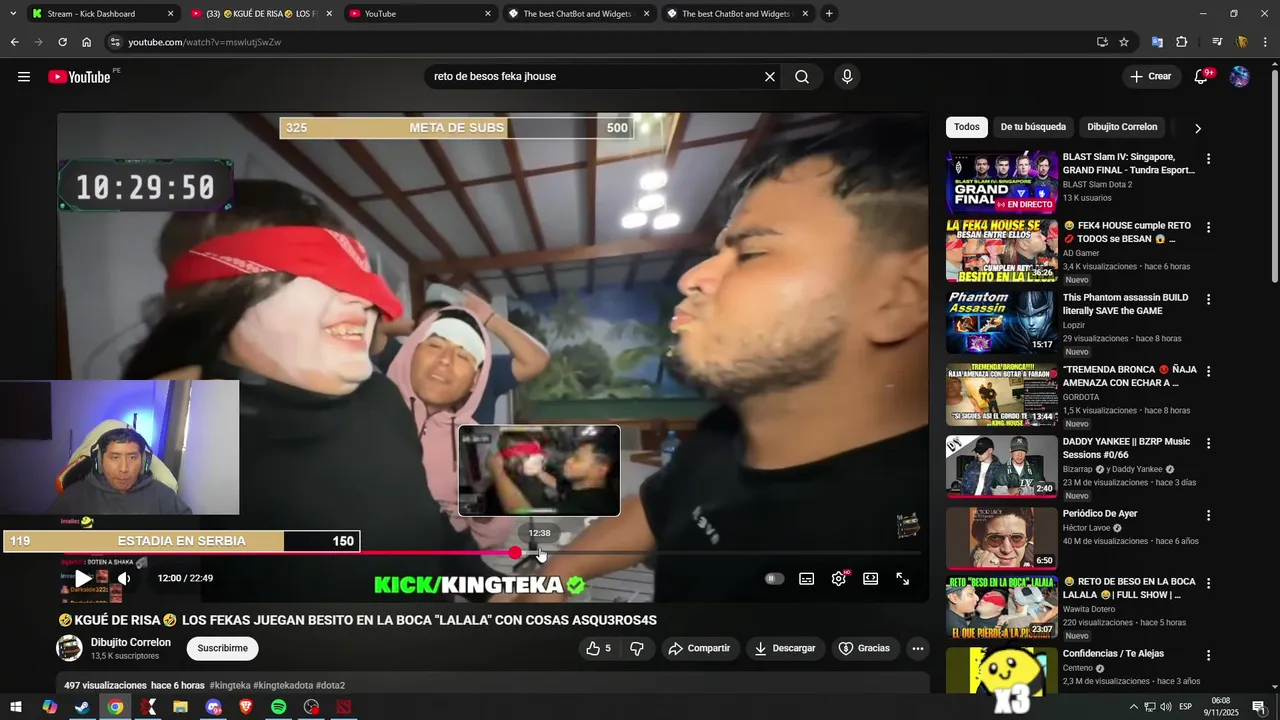1280x720 pixels.
Task: Open options for Periódico De Ayer video
Action: (1208, 515)
